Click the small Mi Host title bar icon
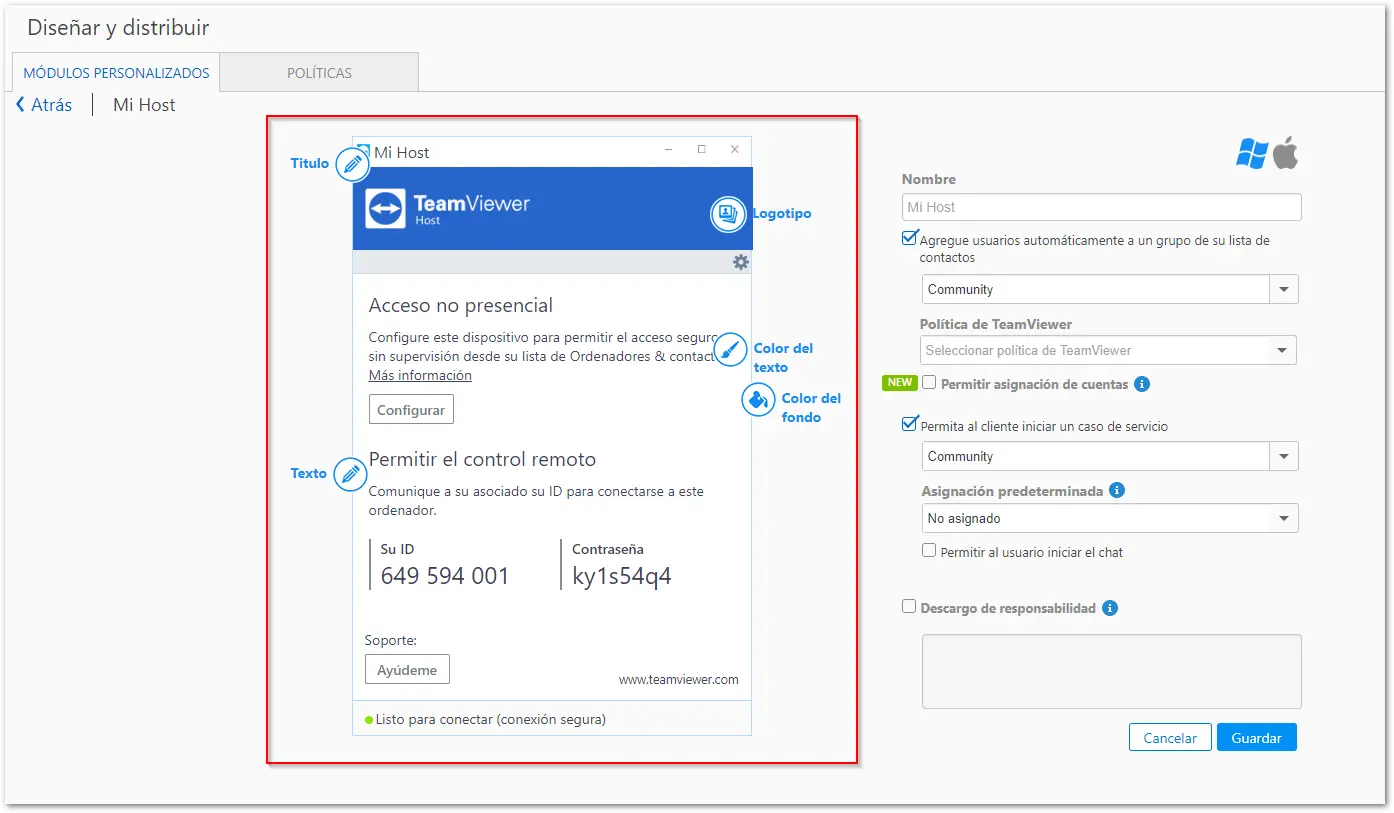Screen dimensions: 1394x813 click(x=364, y=152)
